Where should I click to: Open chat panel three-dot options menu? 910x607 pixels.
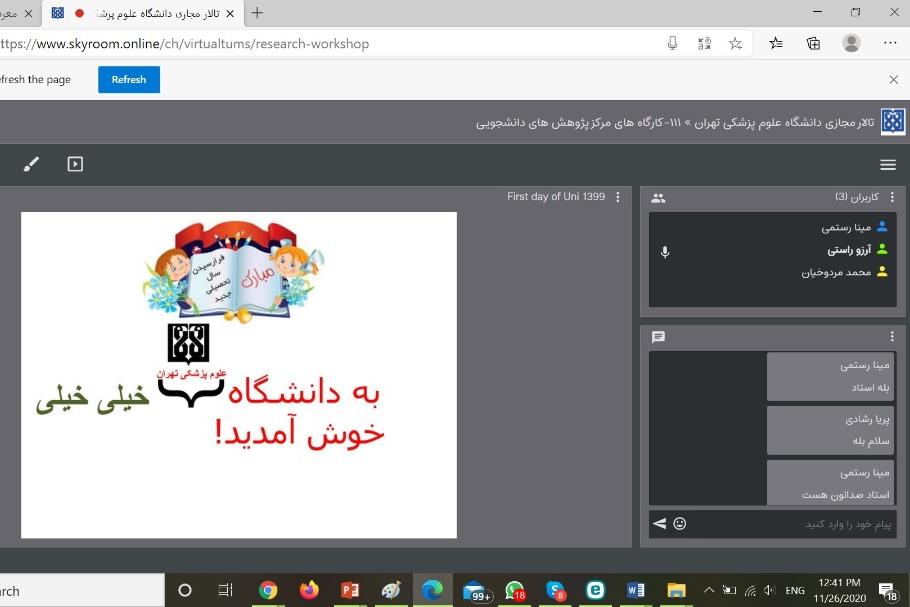(892, 337)
